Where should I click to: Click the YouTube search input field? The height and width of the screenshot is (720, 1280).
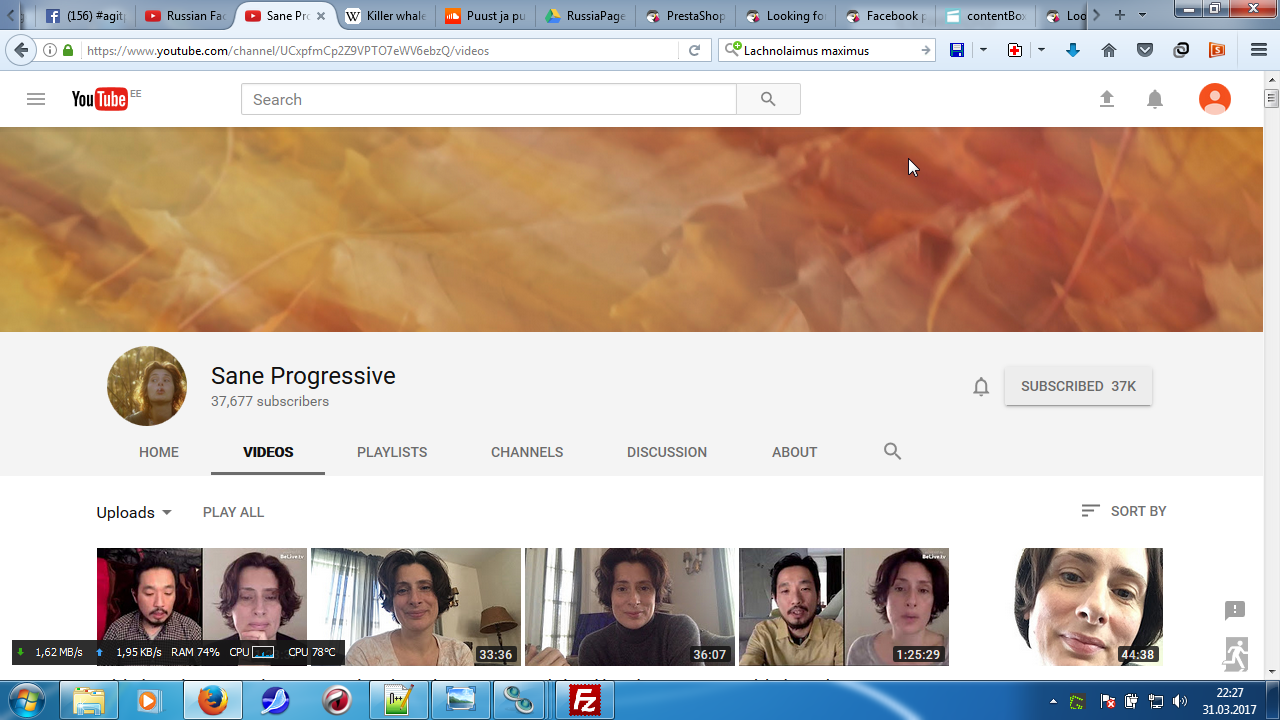(x=489, y=99)
